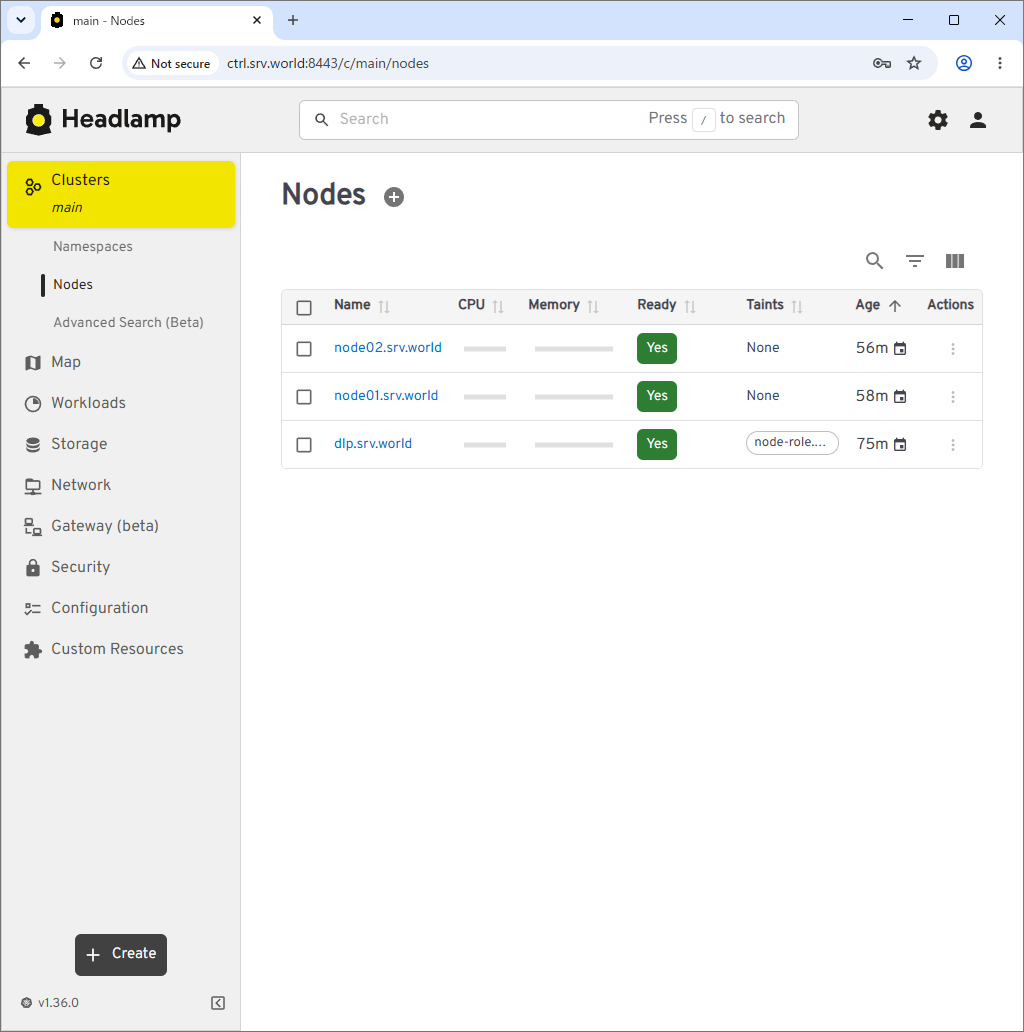Image resolution: width=1024 pixels, height=1032 pixels.
Task: Tick the checkbox for dlp.srv.world
Action: [304, 444]
